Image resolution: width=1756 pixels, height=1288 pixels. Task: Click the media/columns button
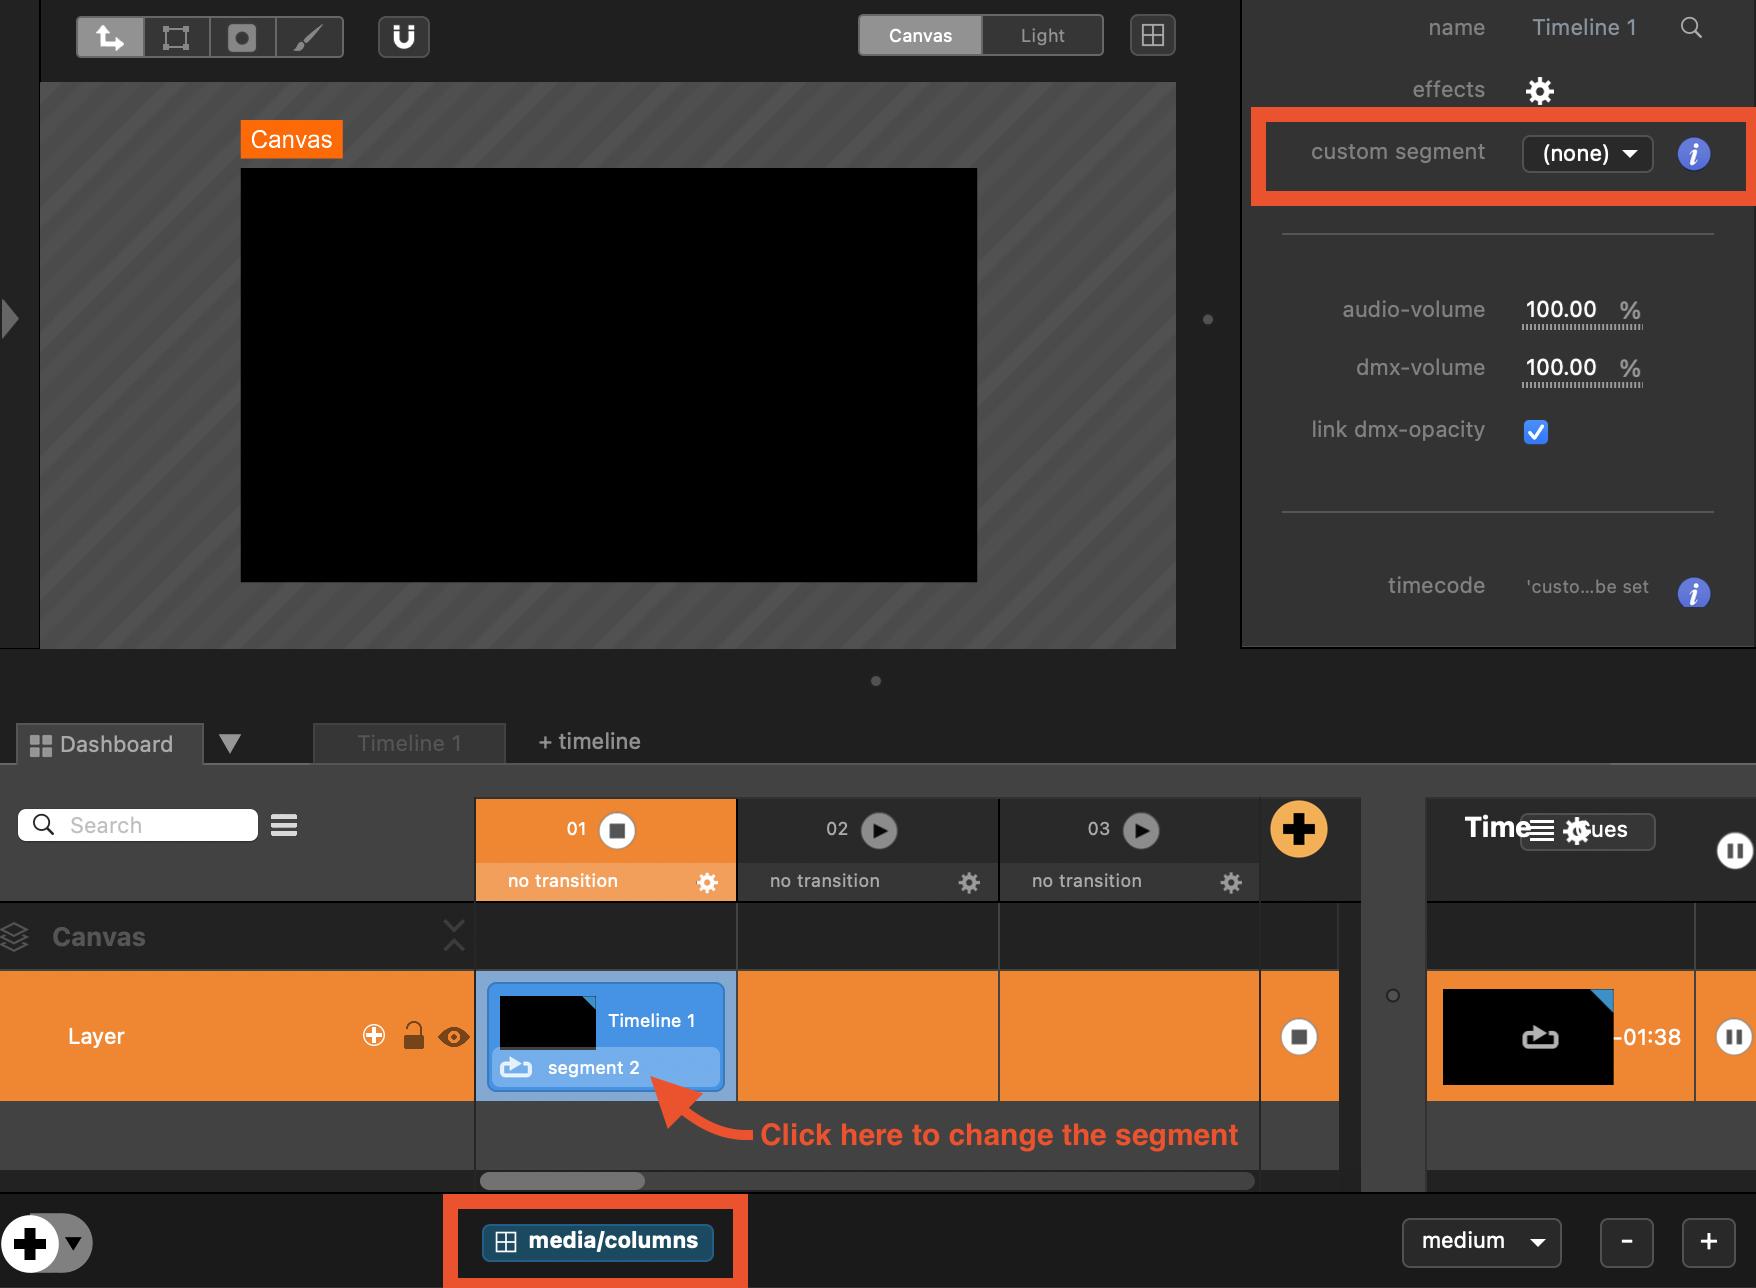click(x=597, y=1241)
